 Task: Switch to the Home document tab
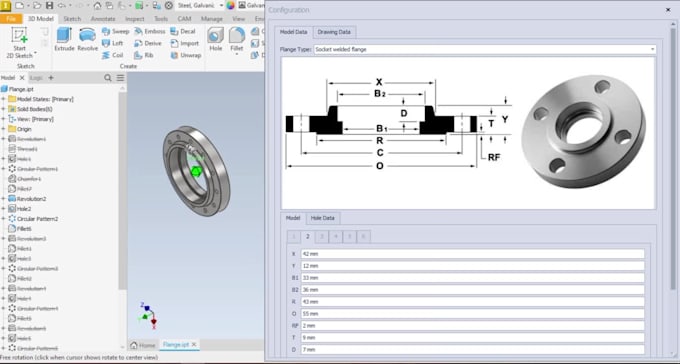143,345
